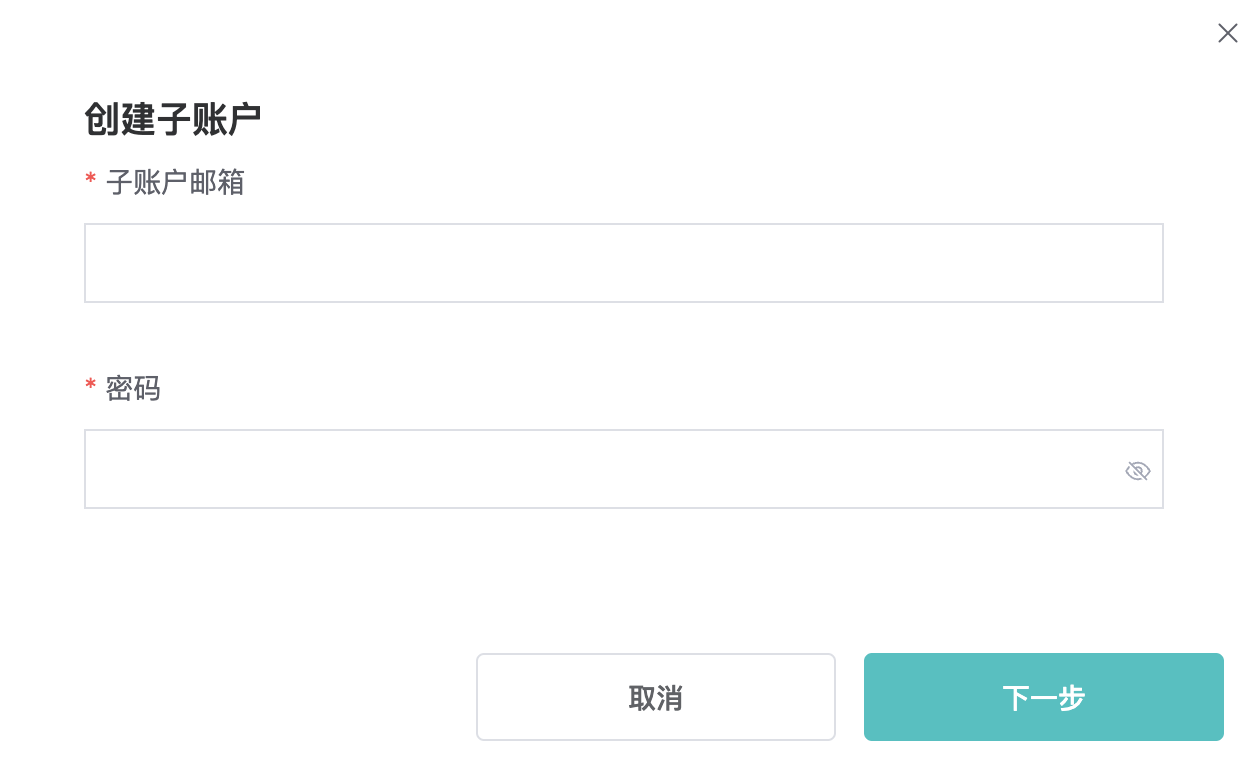This screenshot has height=768, width=1260.
Task: Close the 创建子账户 dialog with the X icon
Action: [1227, 33]
